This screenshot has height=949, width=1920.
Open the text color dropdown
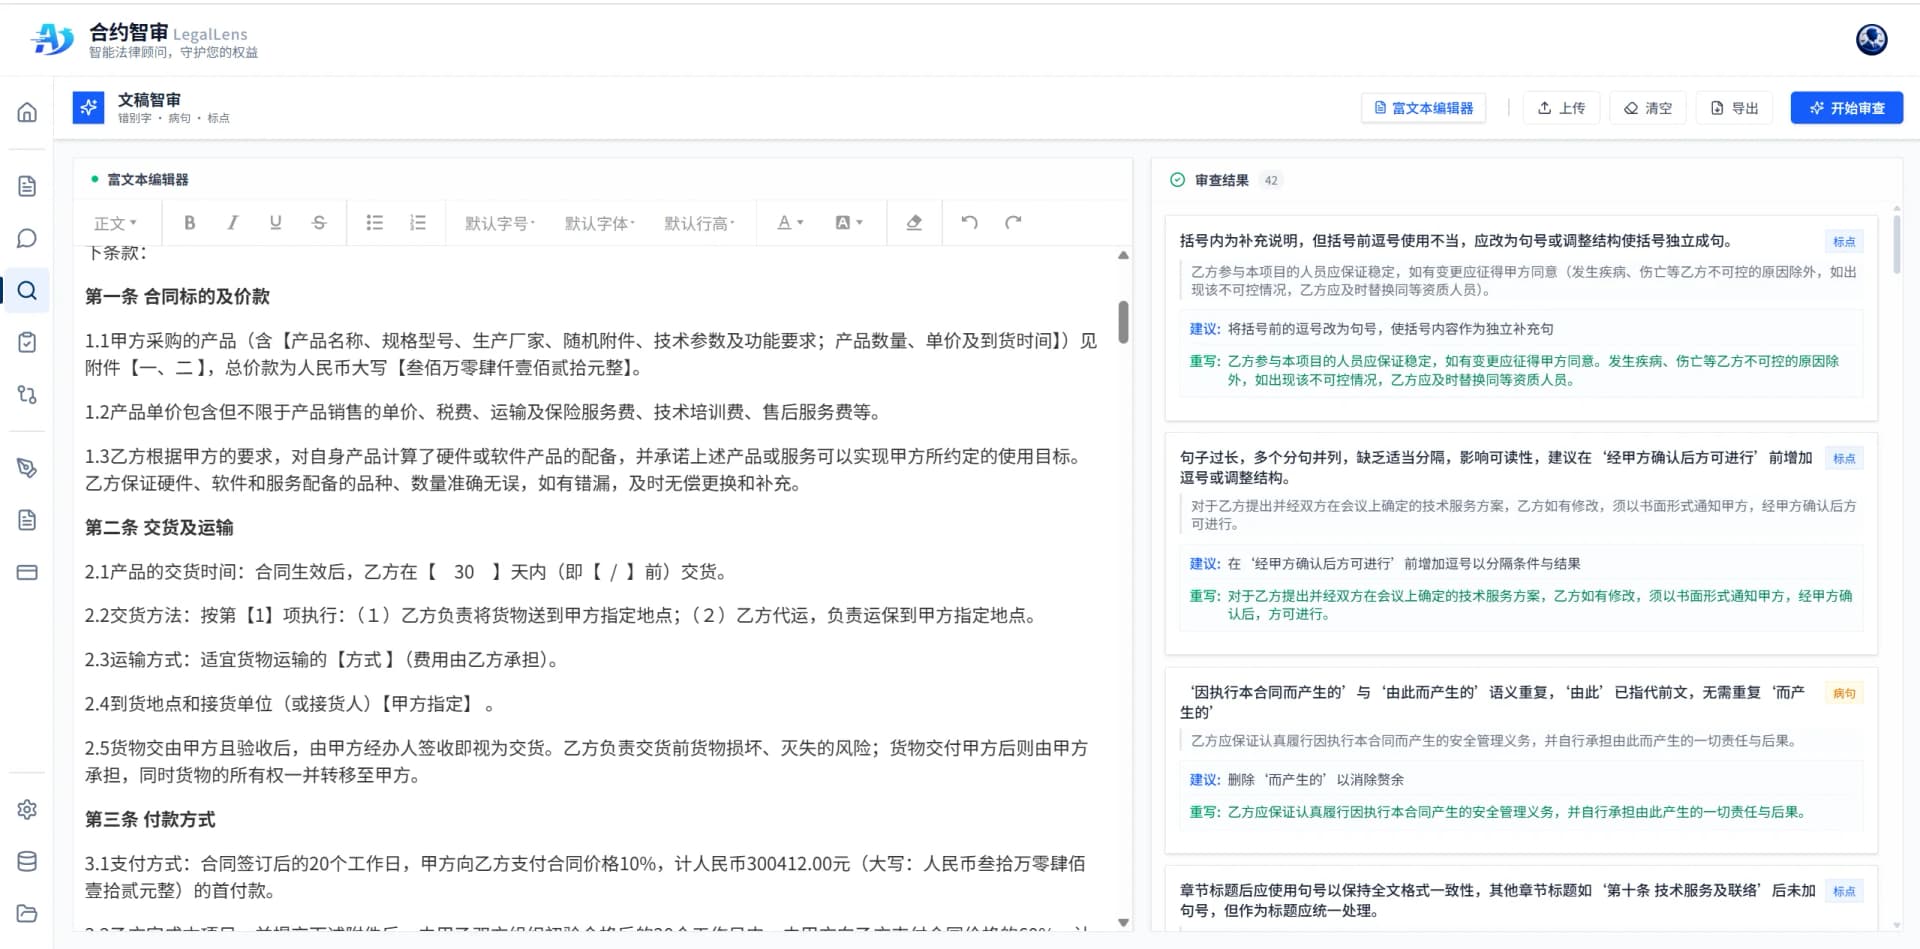pos(790,223)
